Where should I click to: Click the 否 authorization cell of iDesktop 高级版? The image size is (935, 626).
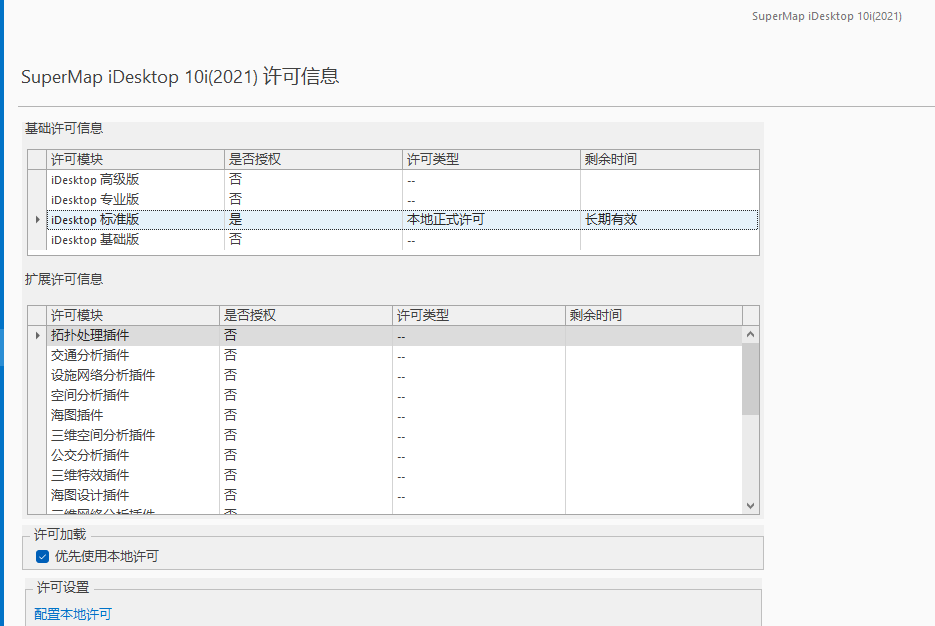[314, 179]
